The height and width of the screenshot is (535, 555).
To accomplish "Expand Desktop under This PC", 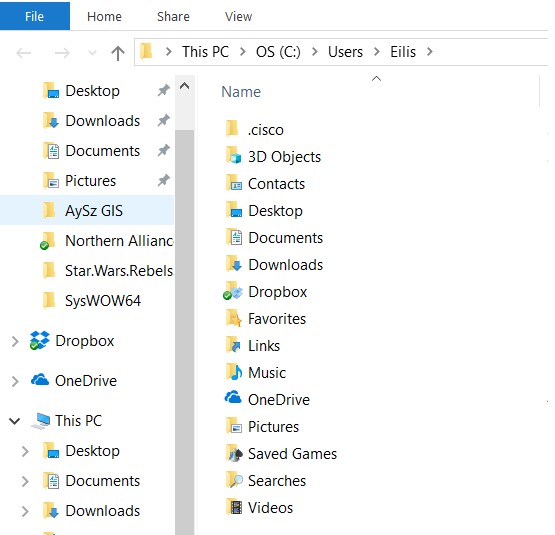I will [x=25, y=451].
